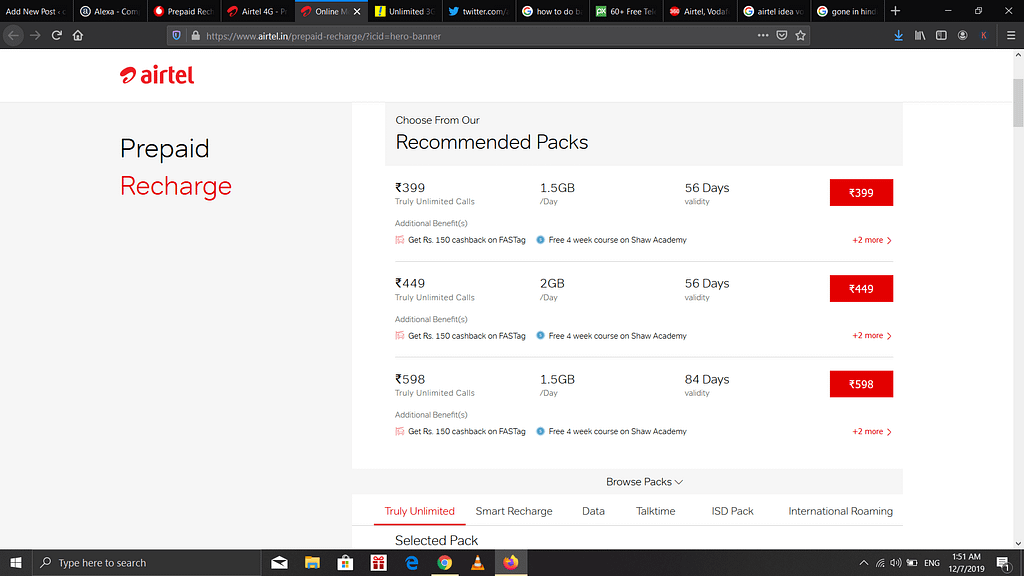Open the browser home page

78,35
